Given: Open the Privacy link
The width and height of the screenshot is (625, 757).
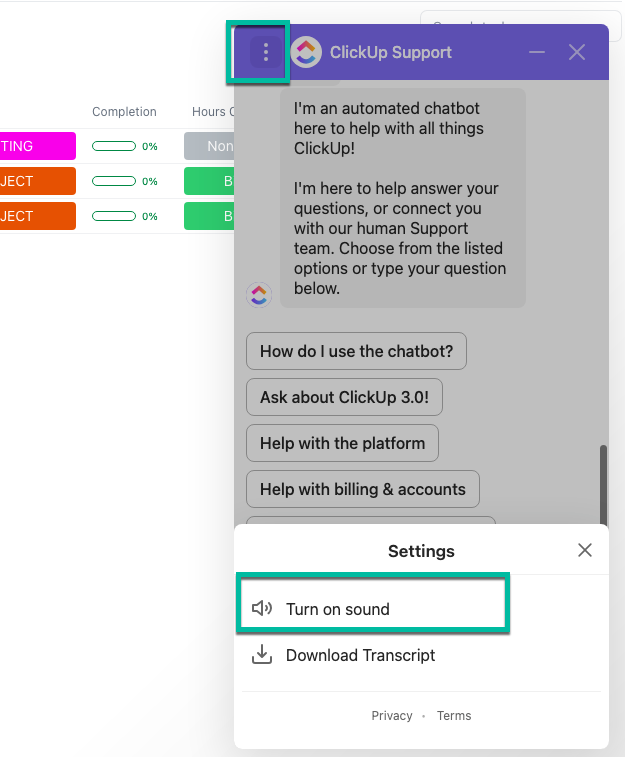Looking at the screenshot, I should (x=392, y=716).
